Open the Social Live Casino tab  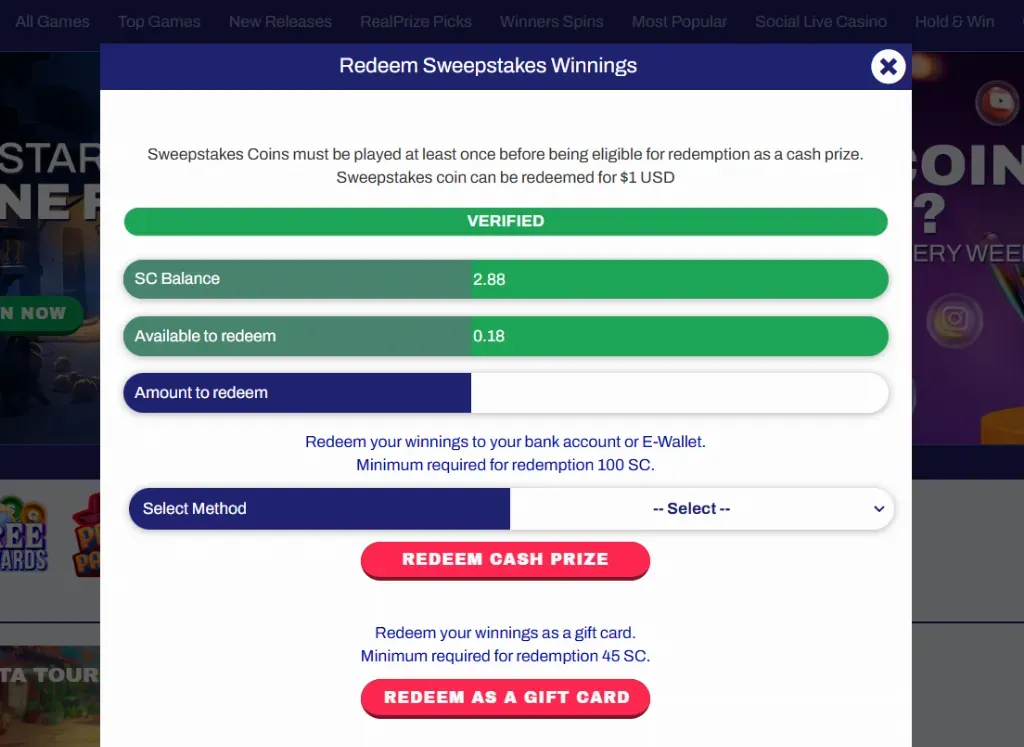821,21
